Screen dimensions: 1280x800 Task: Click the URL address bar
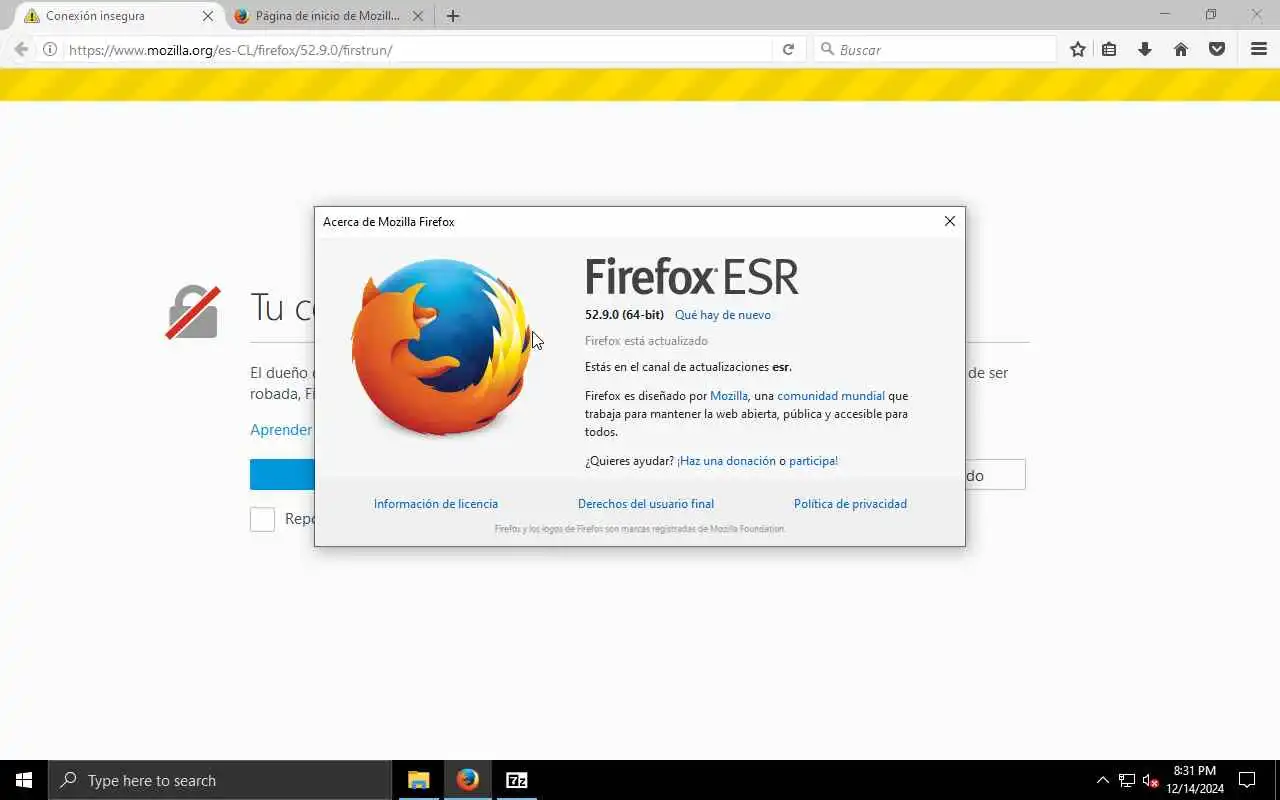(418, 49)
